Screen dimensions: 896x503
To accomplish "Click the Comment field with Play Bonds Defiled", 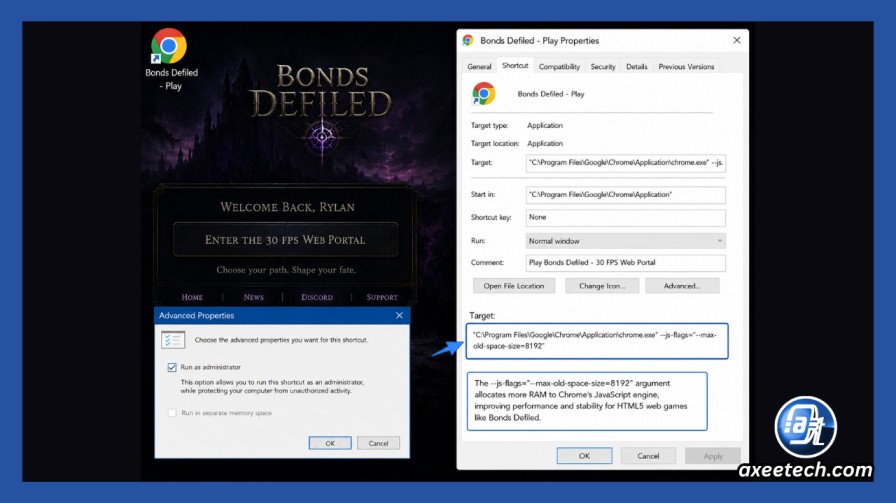I will [625, 263].
